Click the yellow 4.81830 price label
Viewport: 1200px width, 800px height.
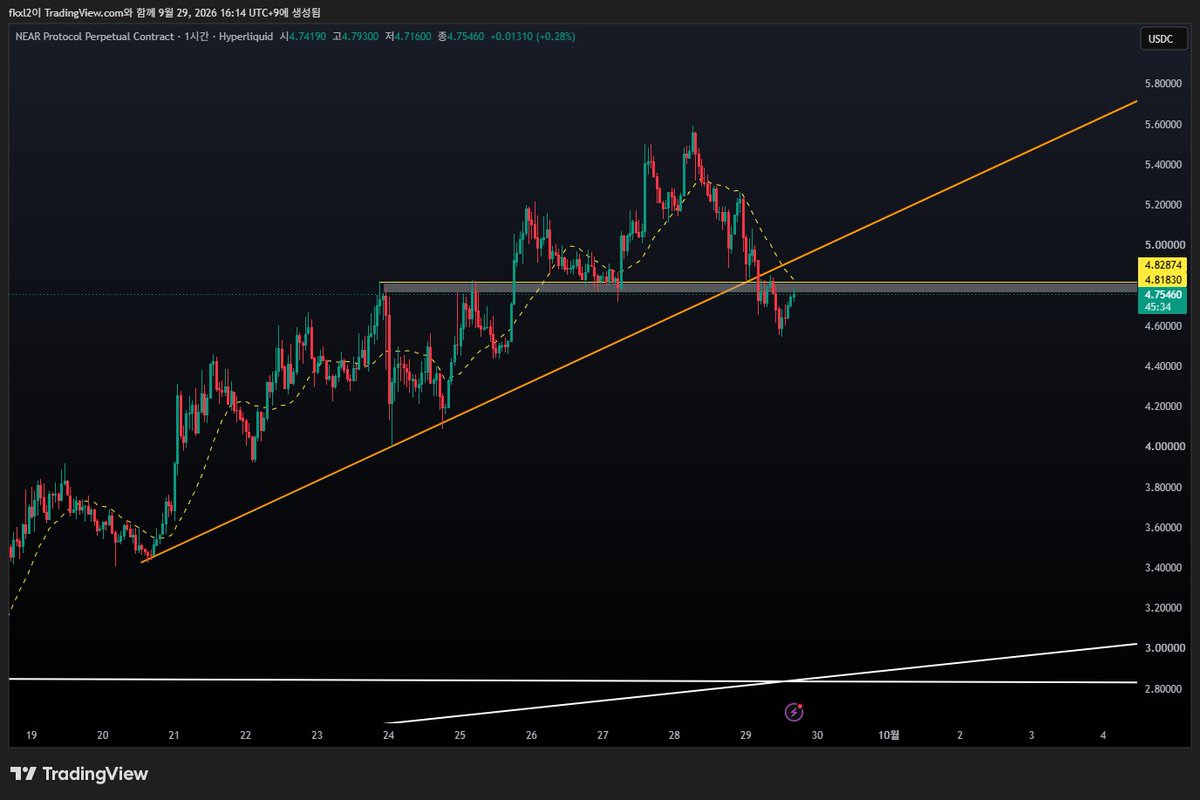1161,280
